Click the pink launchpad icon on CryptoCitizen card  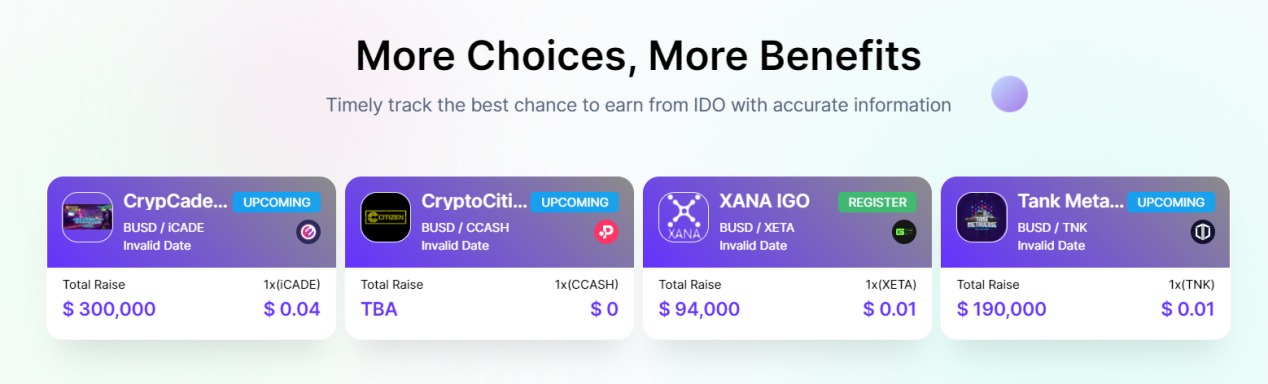point(606,232)
